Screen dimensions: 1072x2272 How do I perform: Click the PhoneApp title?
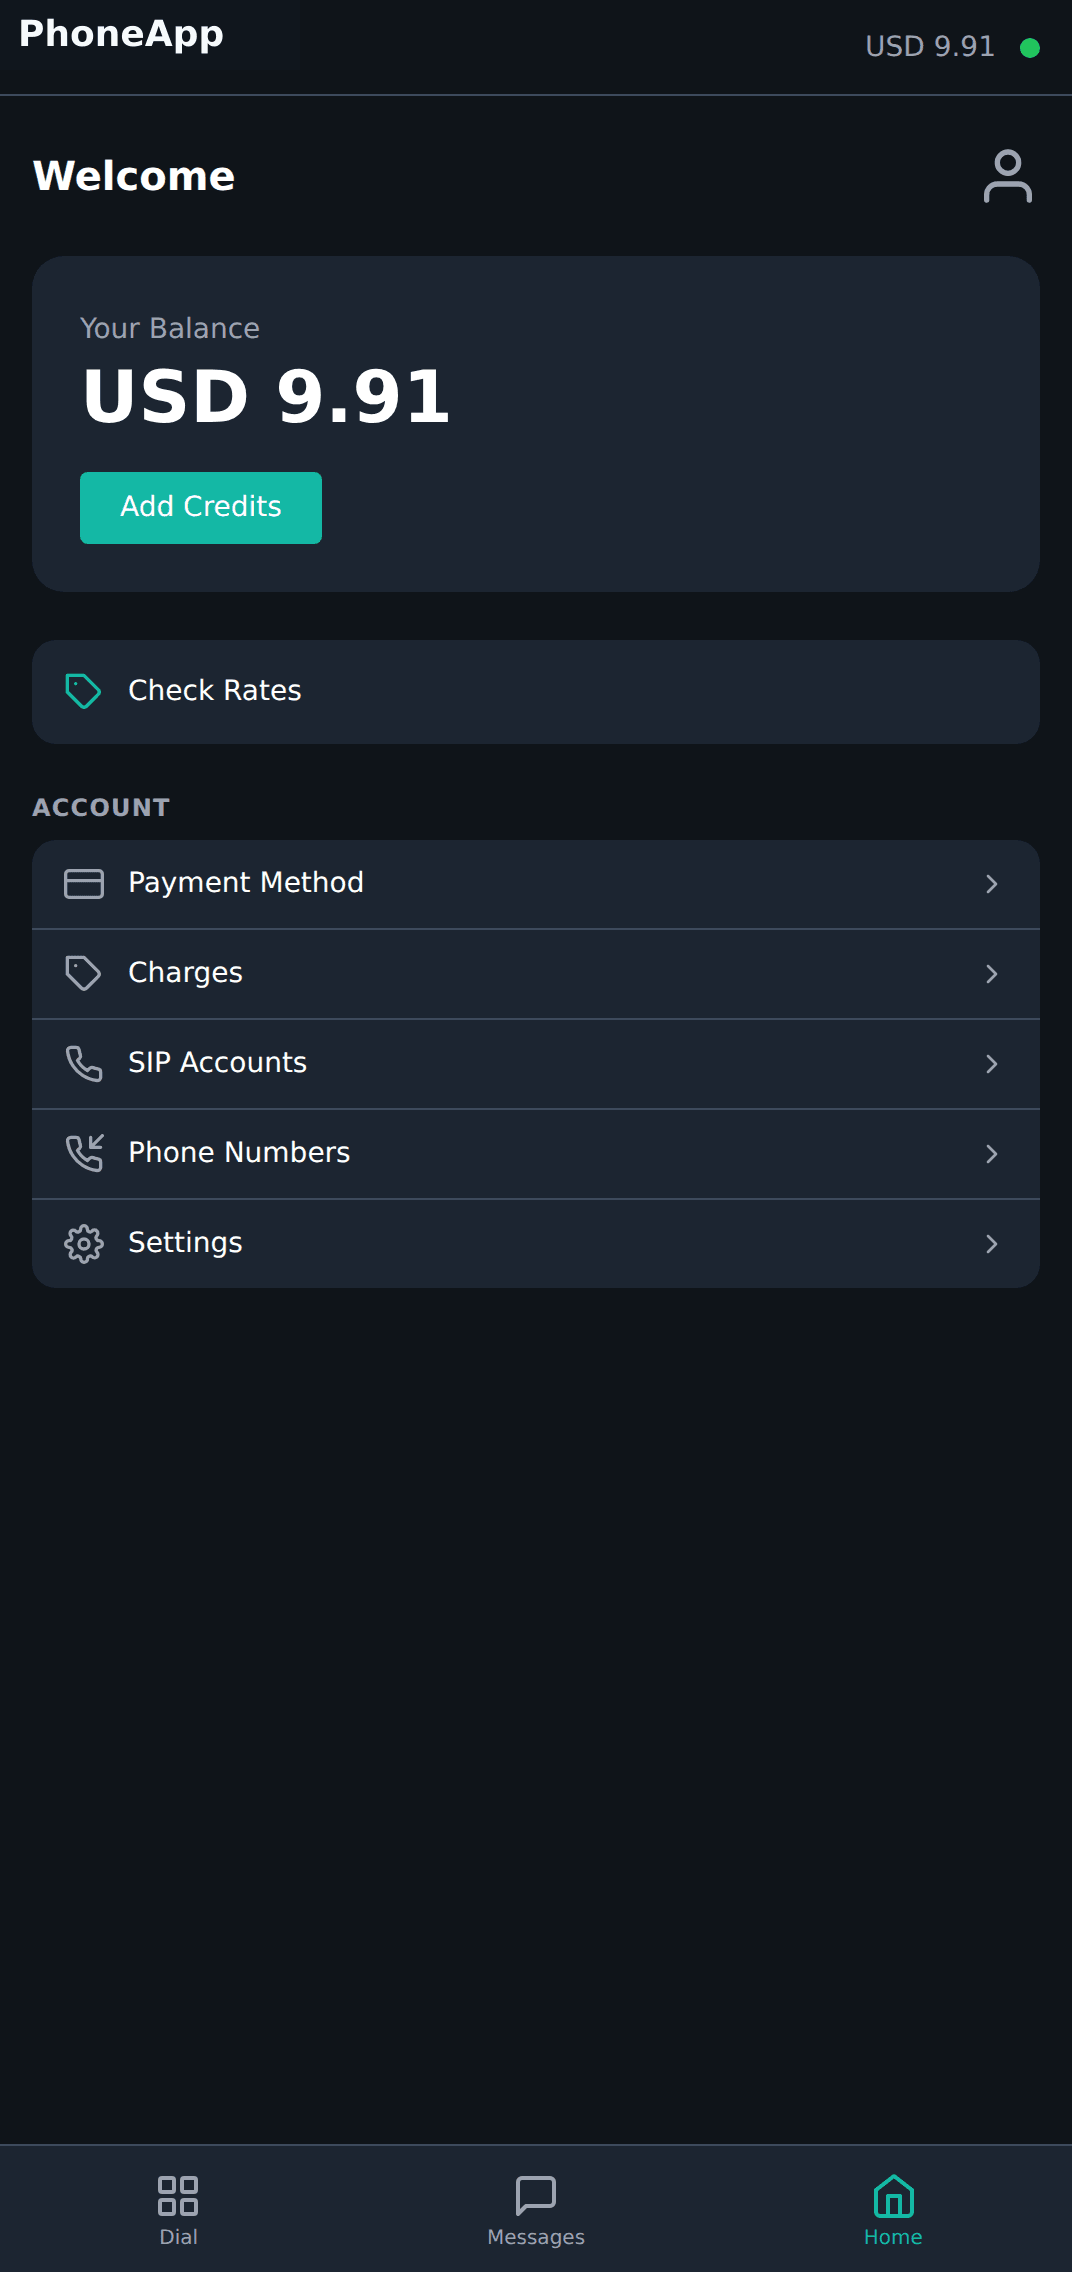tap(121, 35)
